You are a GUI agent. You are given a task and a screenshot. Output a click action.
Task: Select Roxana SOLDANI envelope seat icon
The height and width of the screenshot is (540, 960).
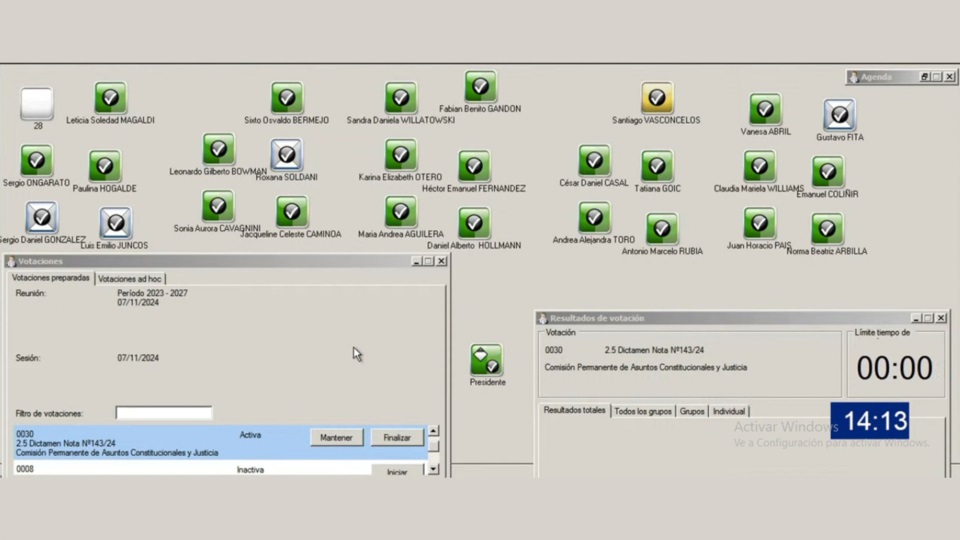[x=287, y=154]
